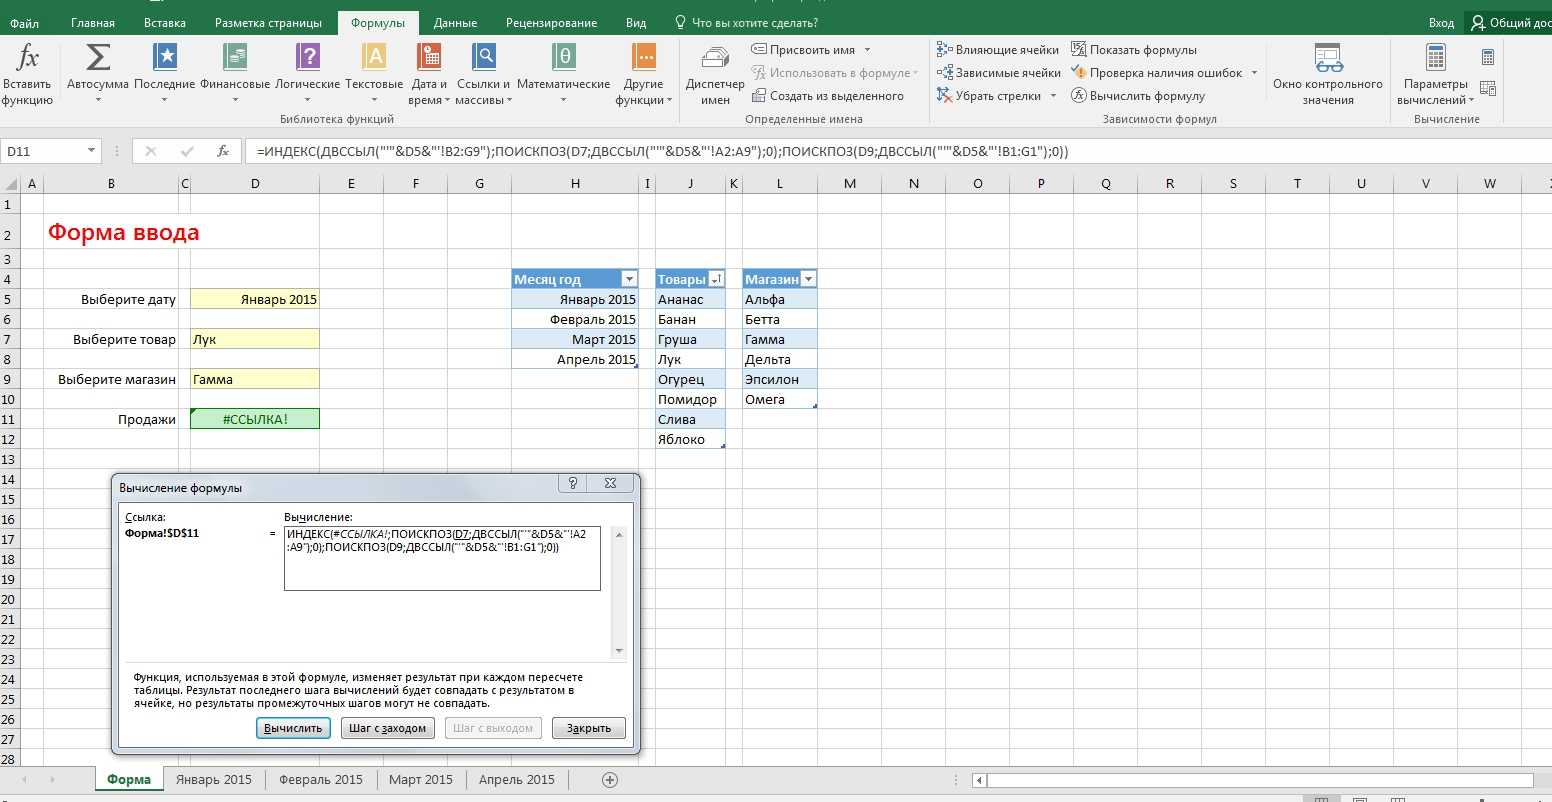Click the Шаг с заходом button

[x=388, y=728]
